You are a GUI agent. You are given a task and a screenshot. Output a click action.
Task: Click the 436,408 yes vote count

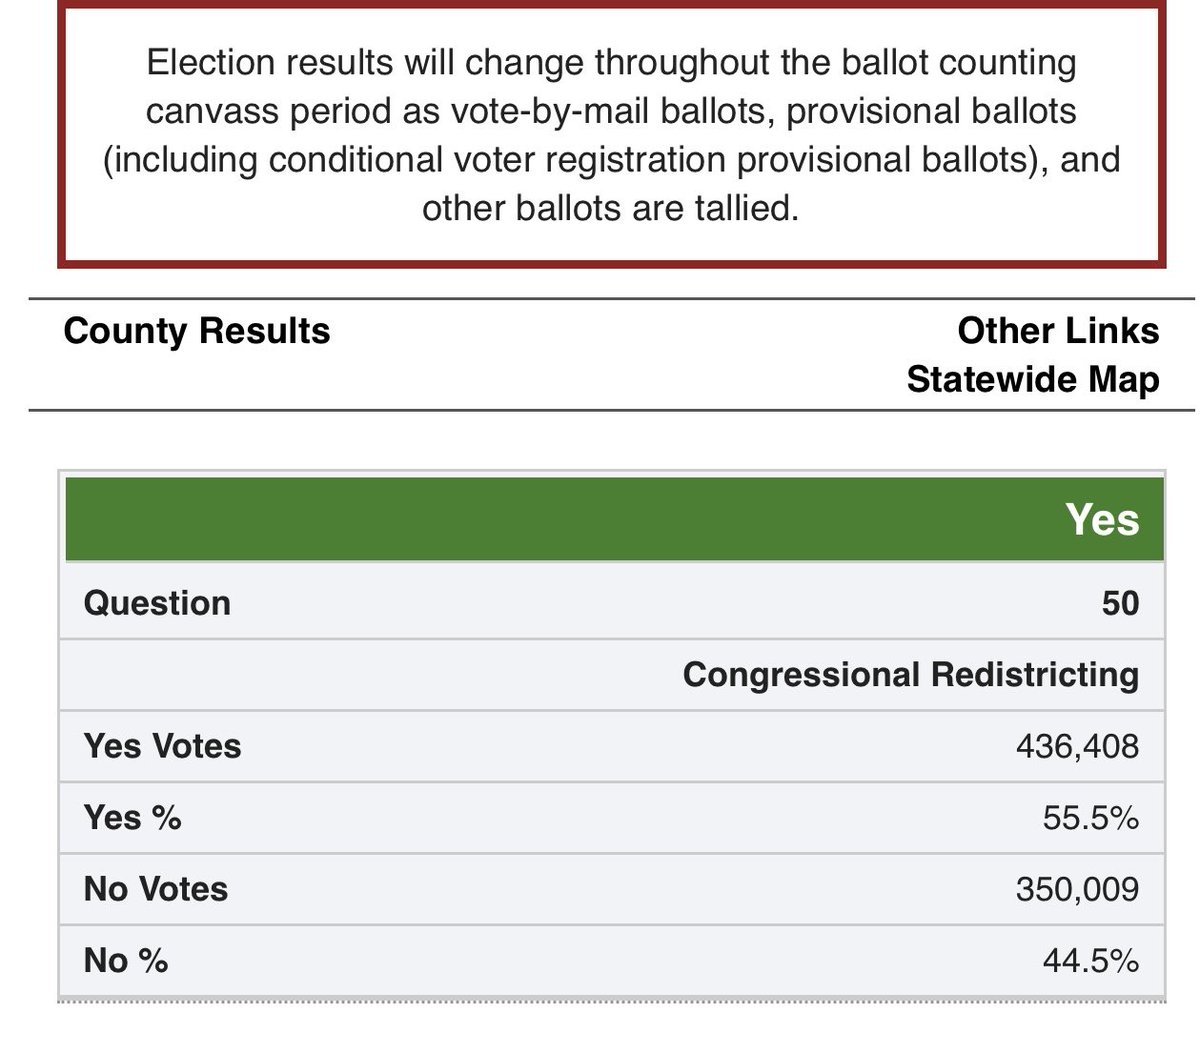coord(1077,746)
